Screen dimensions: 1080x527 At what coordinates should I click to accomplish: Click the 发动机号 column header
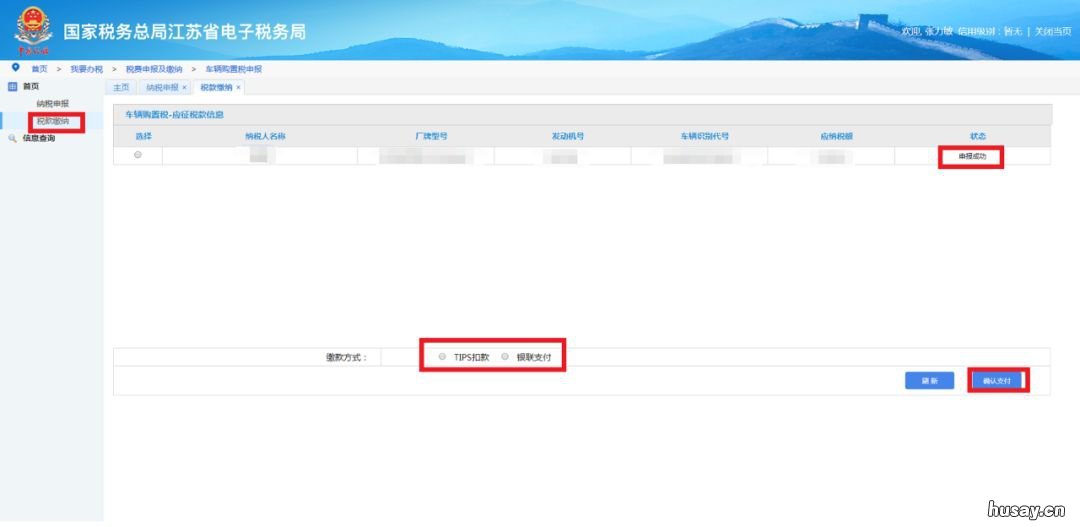(x=568, y=136)
